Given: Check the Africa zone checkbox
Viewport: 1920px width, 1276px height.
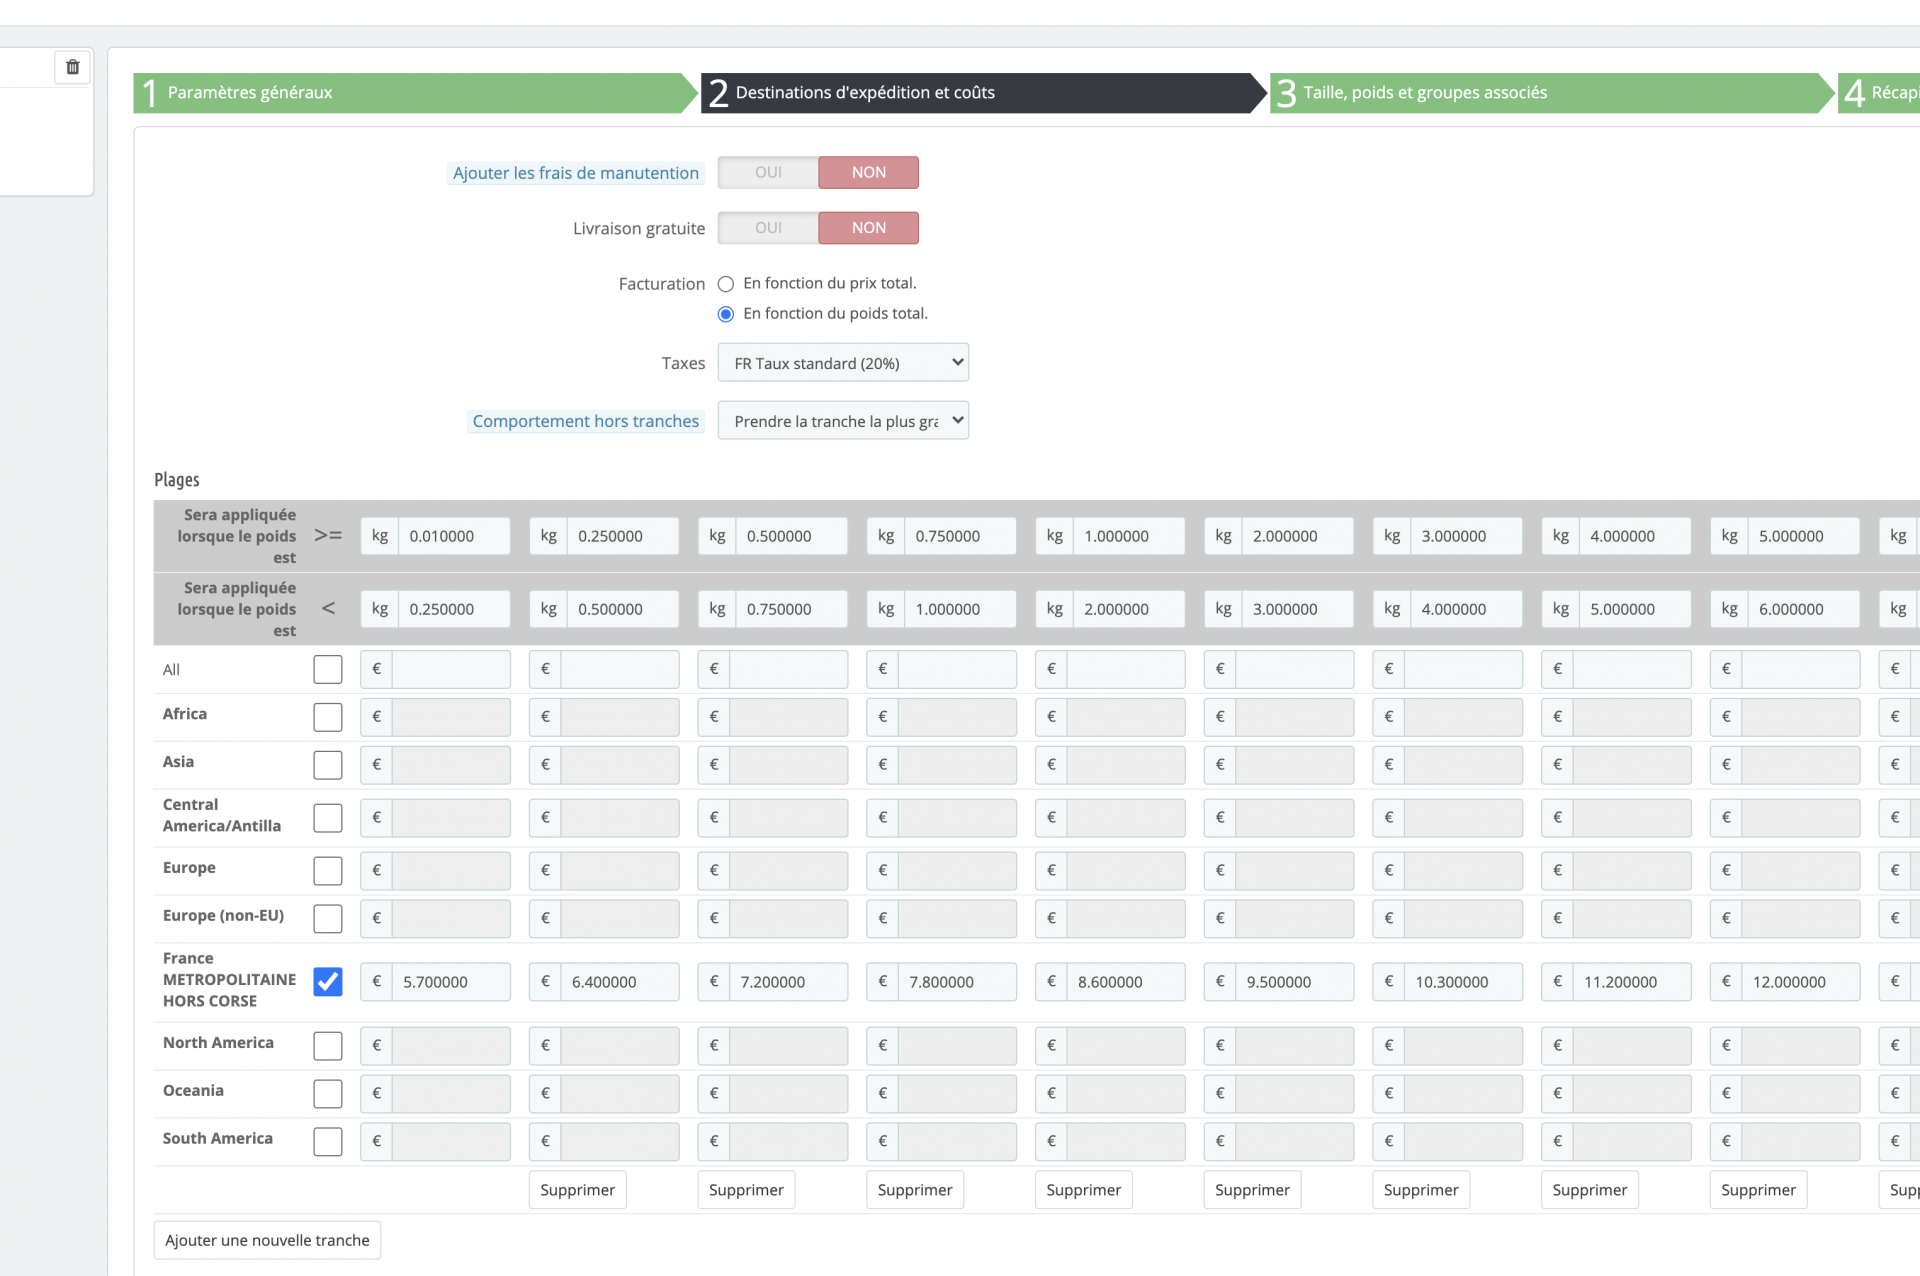Looking at the screenshot, I should pos(327,717).
